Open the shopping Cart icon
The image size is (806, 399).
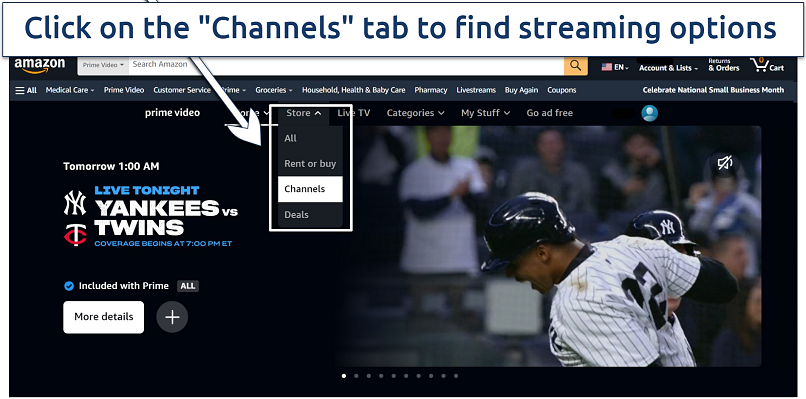(767, 65)
